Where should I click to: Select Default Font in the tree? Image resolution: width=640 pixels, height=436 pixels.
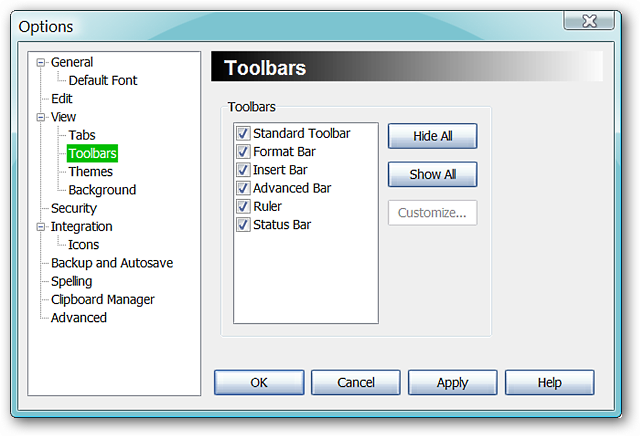pos(103,80)
